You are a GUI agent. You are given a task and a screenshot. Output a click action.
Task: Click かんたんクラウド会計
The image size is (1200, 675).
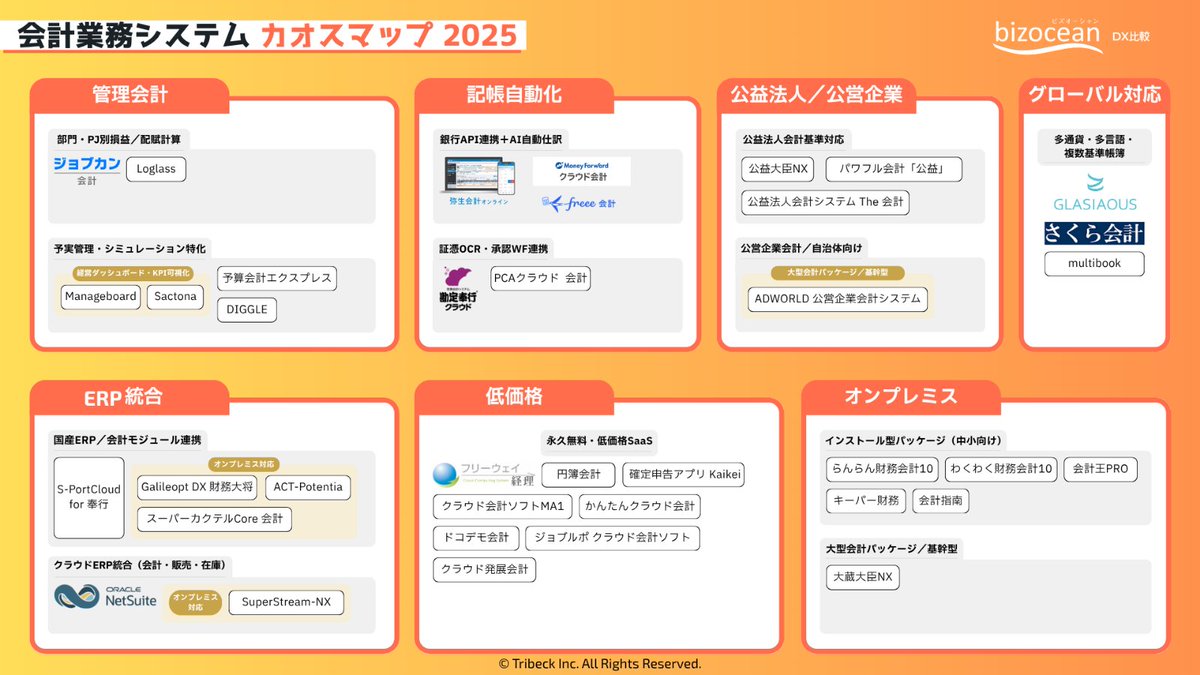click(x=639, y=506)
